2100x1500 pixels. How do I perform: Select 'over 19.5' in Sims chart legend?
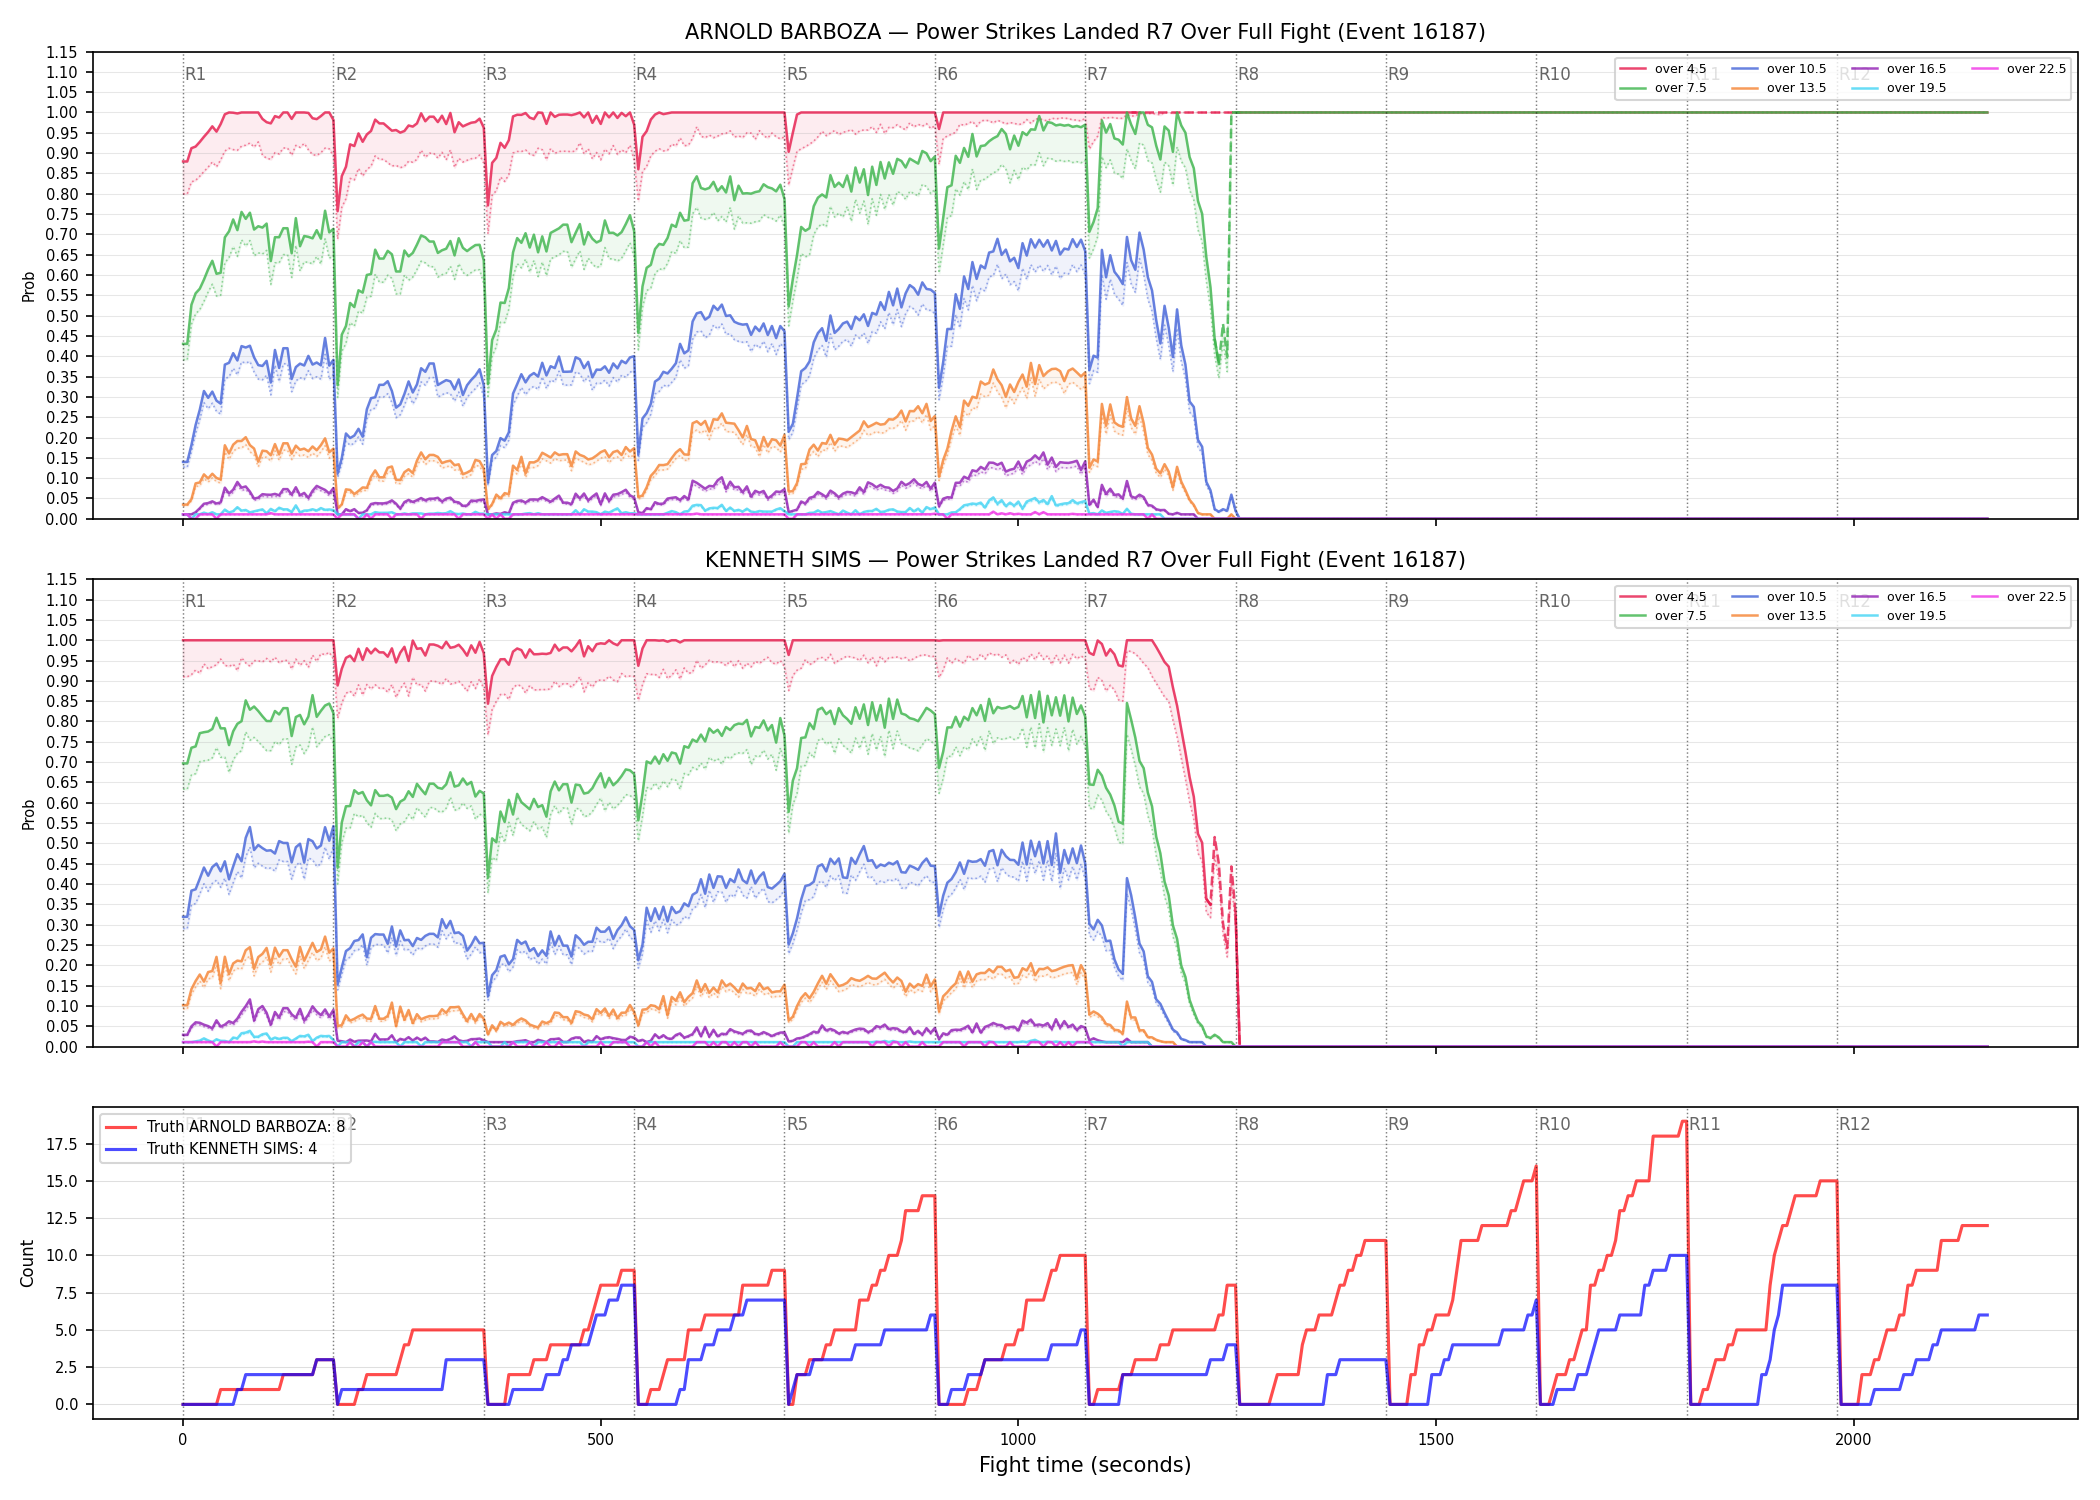tap(1899, 616)
